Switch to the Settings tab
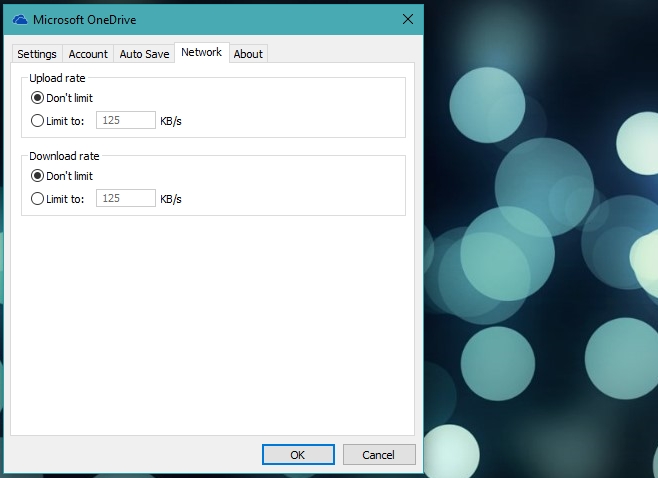This screenshot has height=478, width=658. coord(37,54)
